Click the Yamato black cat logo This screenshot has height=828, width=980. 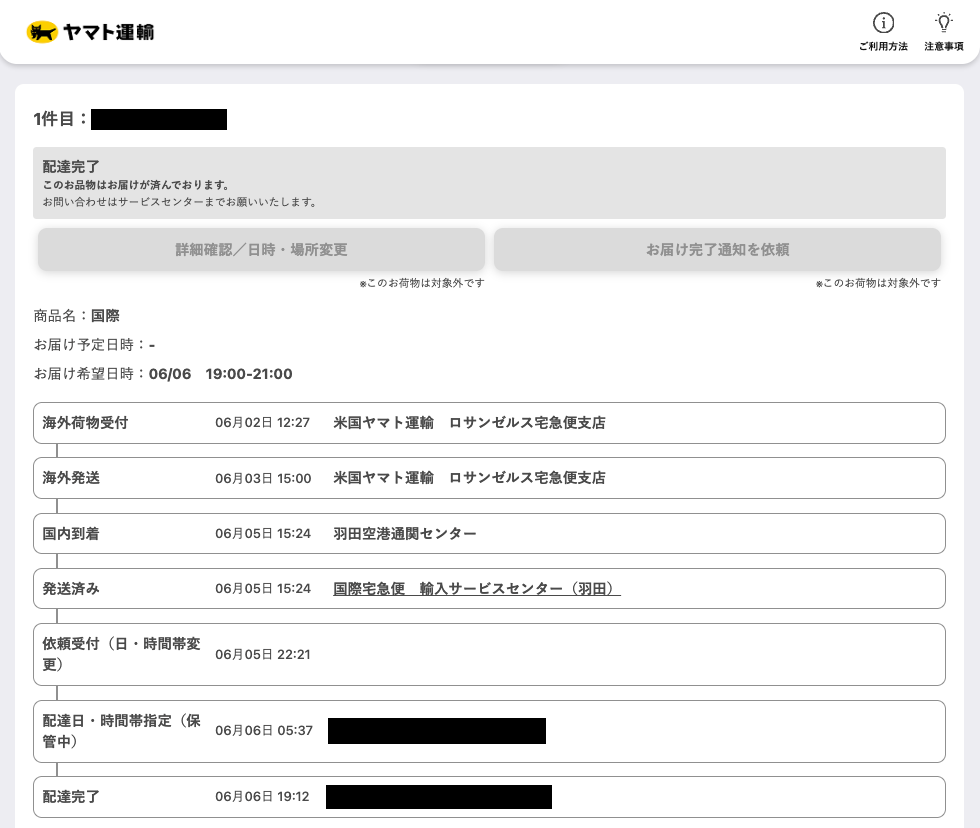click(x=42, y=32)
